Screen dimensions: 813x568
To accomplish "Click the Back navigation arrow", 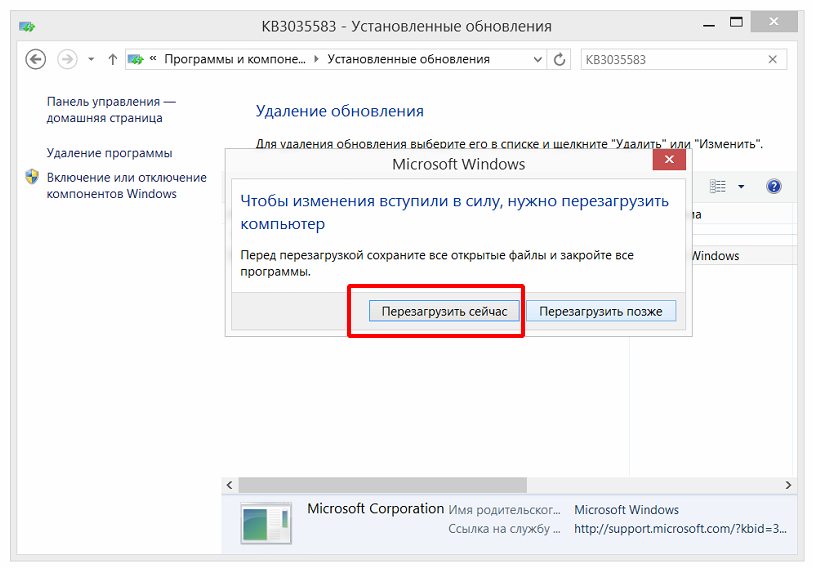I will pos(36,59).
